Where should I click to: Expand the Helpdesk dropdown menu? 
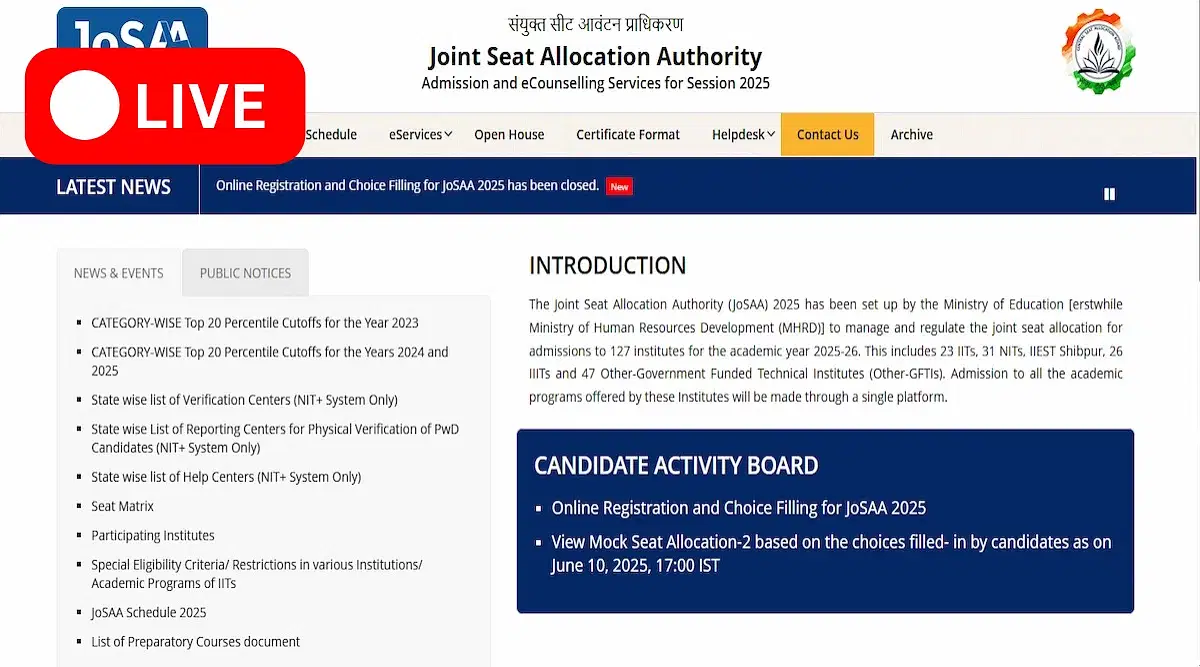[x=743, y=135]
